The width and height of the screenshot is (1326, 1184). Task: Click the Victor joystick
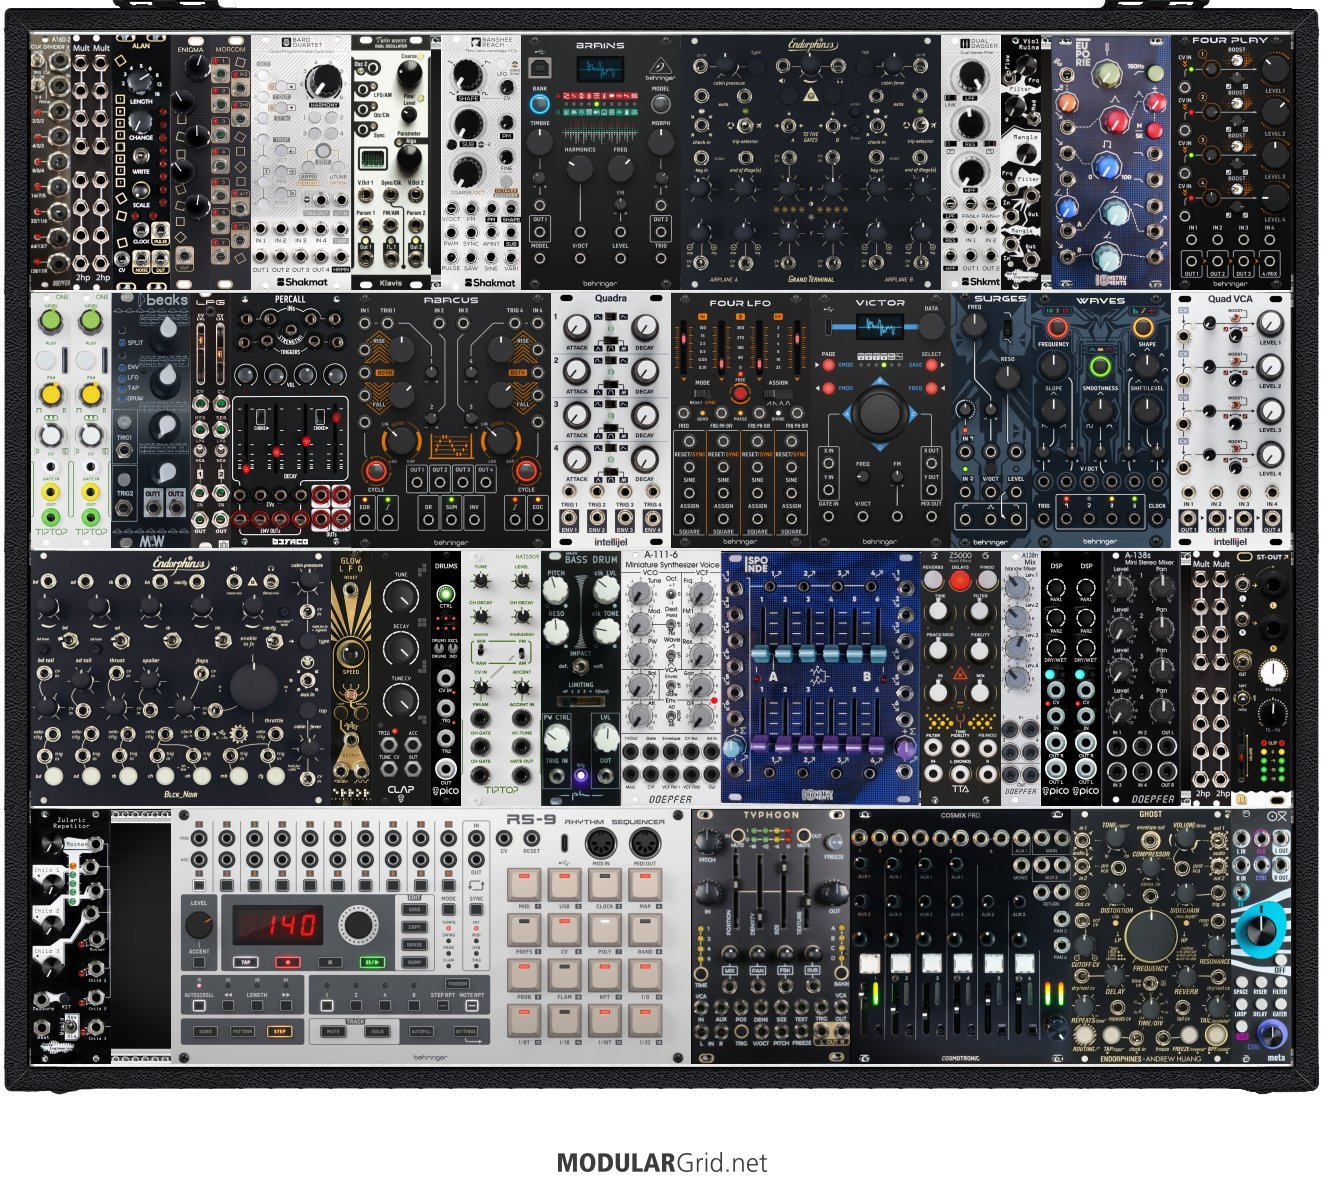pos(879,412)
